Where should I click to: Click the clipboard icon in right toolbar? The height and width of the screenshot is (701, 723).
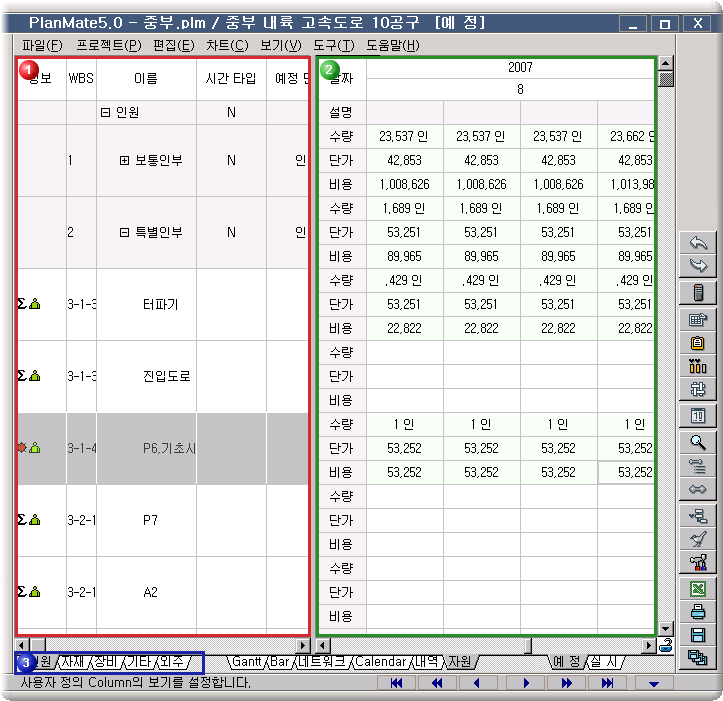698,343
